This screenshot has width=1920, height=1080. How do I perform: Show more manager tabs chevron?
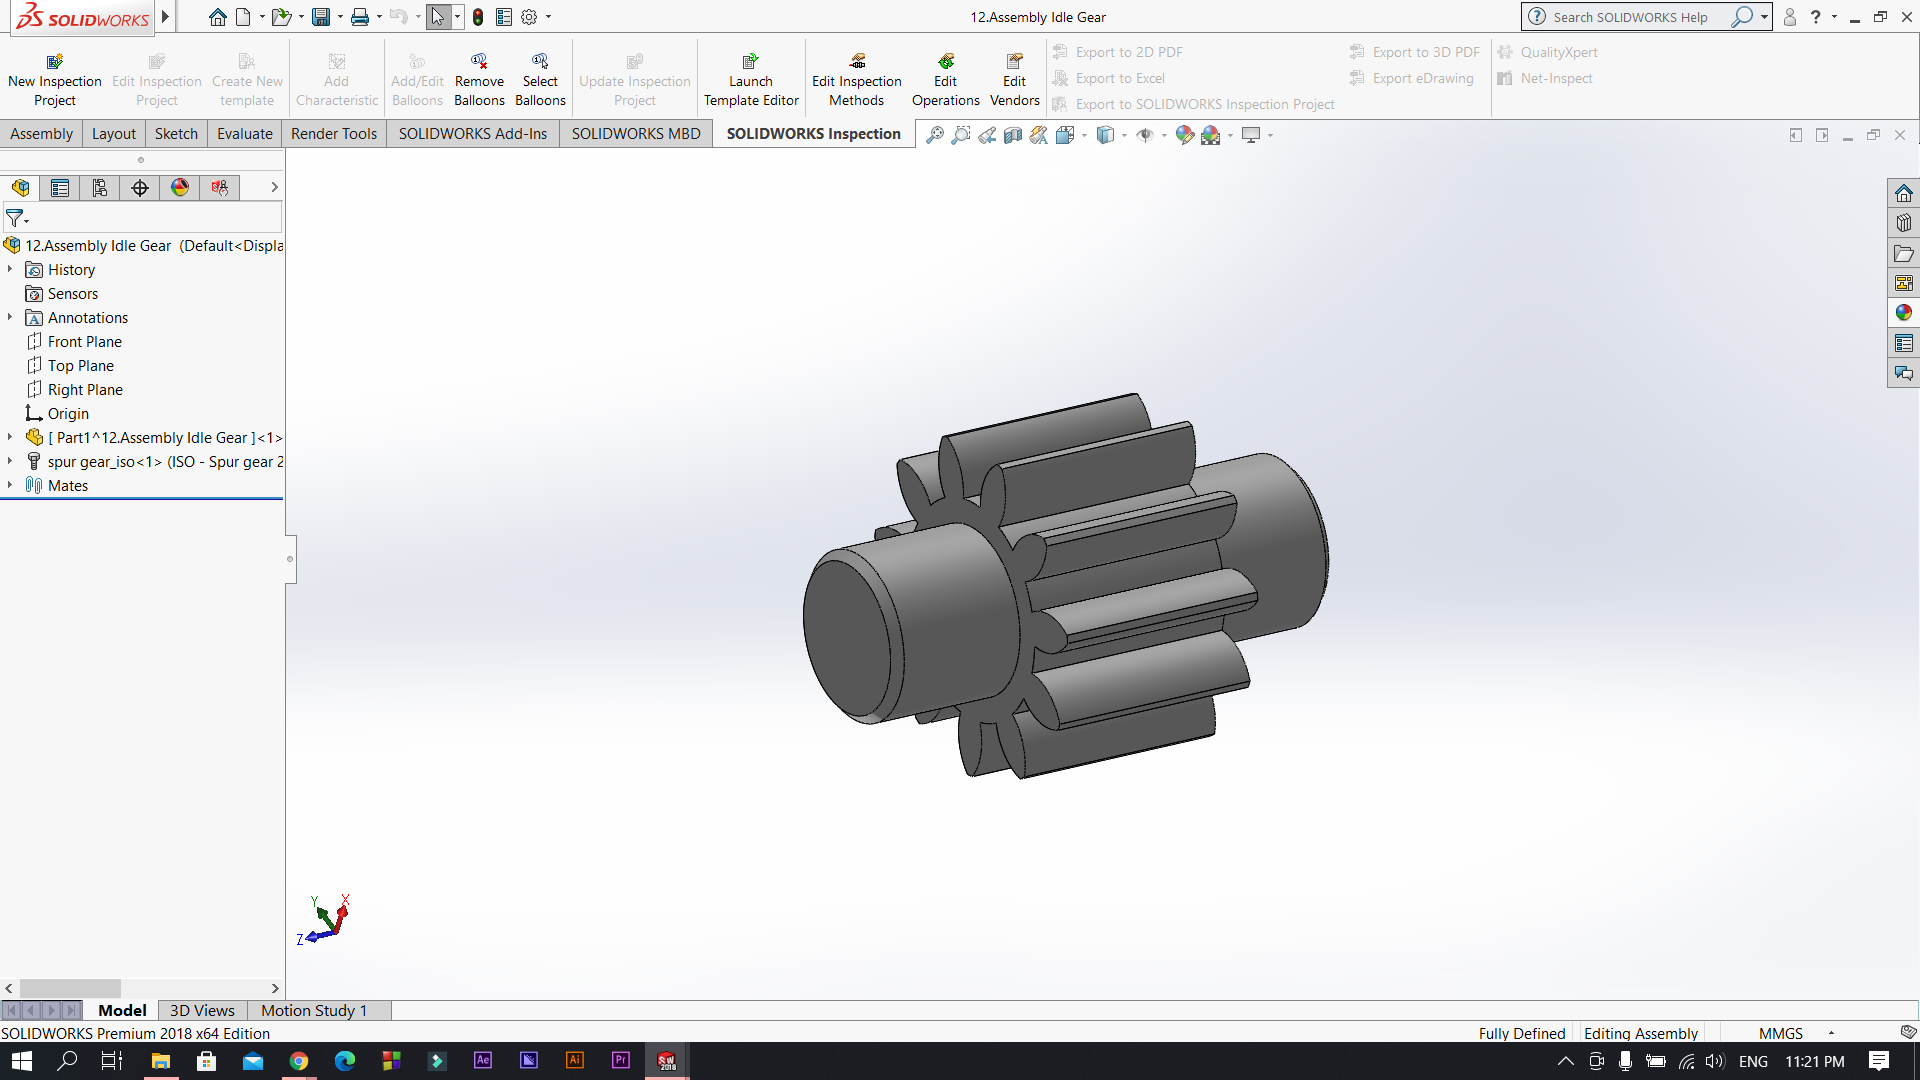tap(274, 187)
